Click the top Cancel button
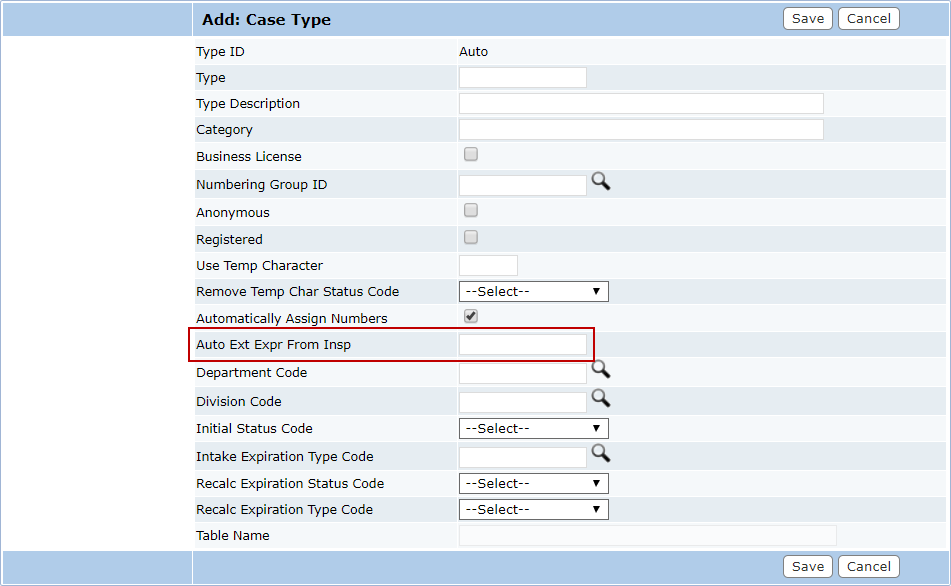 [x=868, y=18]
